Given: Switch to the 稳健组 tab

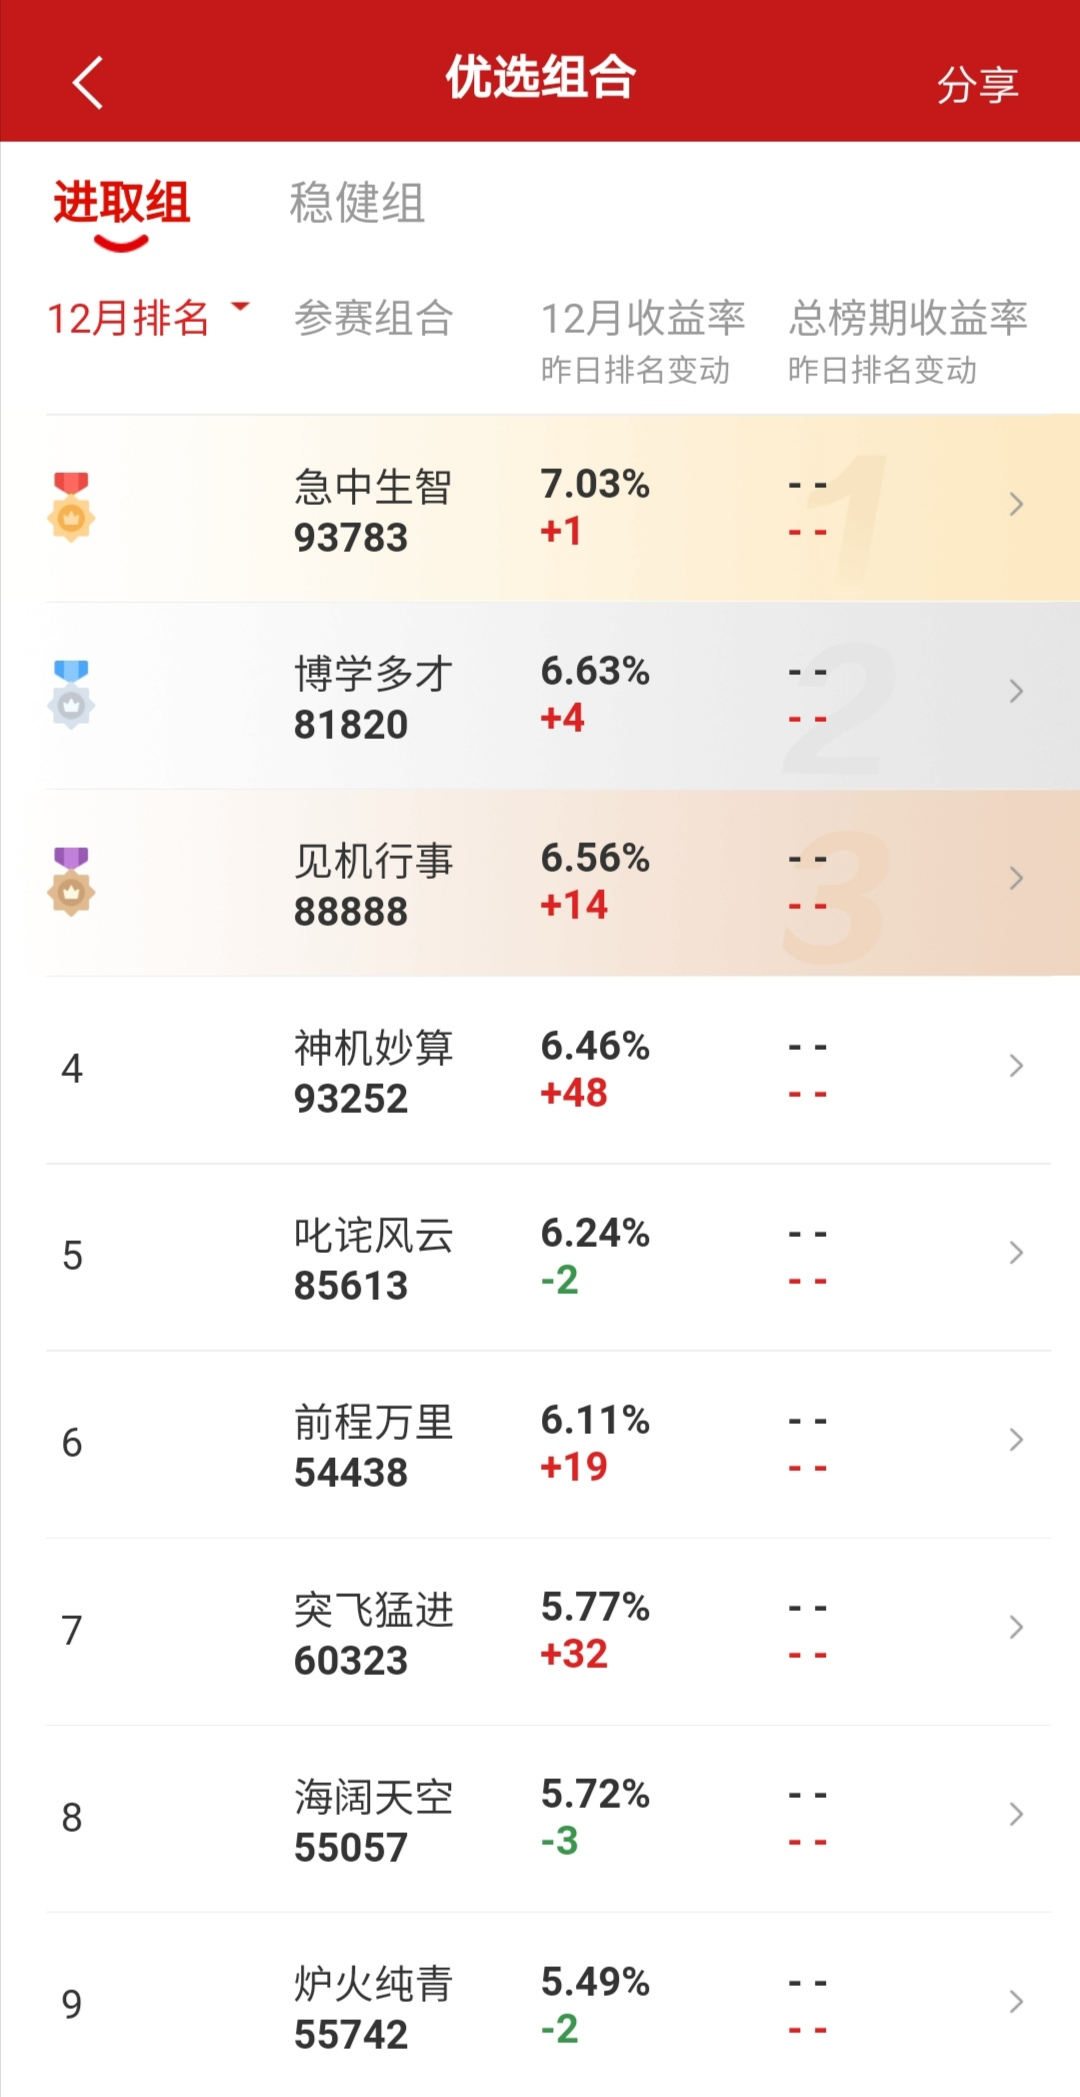Looking at the screenshot, I should point(357,203).
